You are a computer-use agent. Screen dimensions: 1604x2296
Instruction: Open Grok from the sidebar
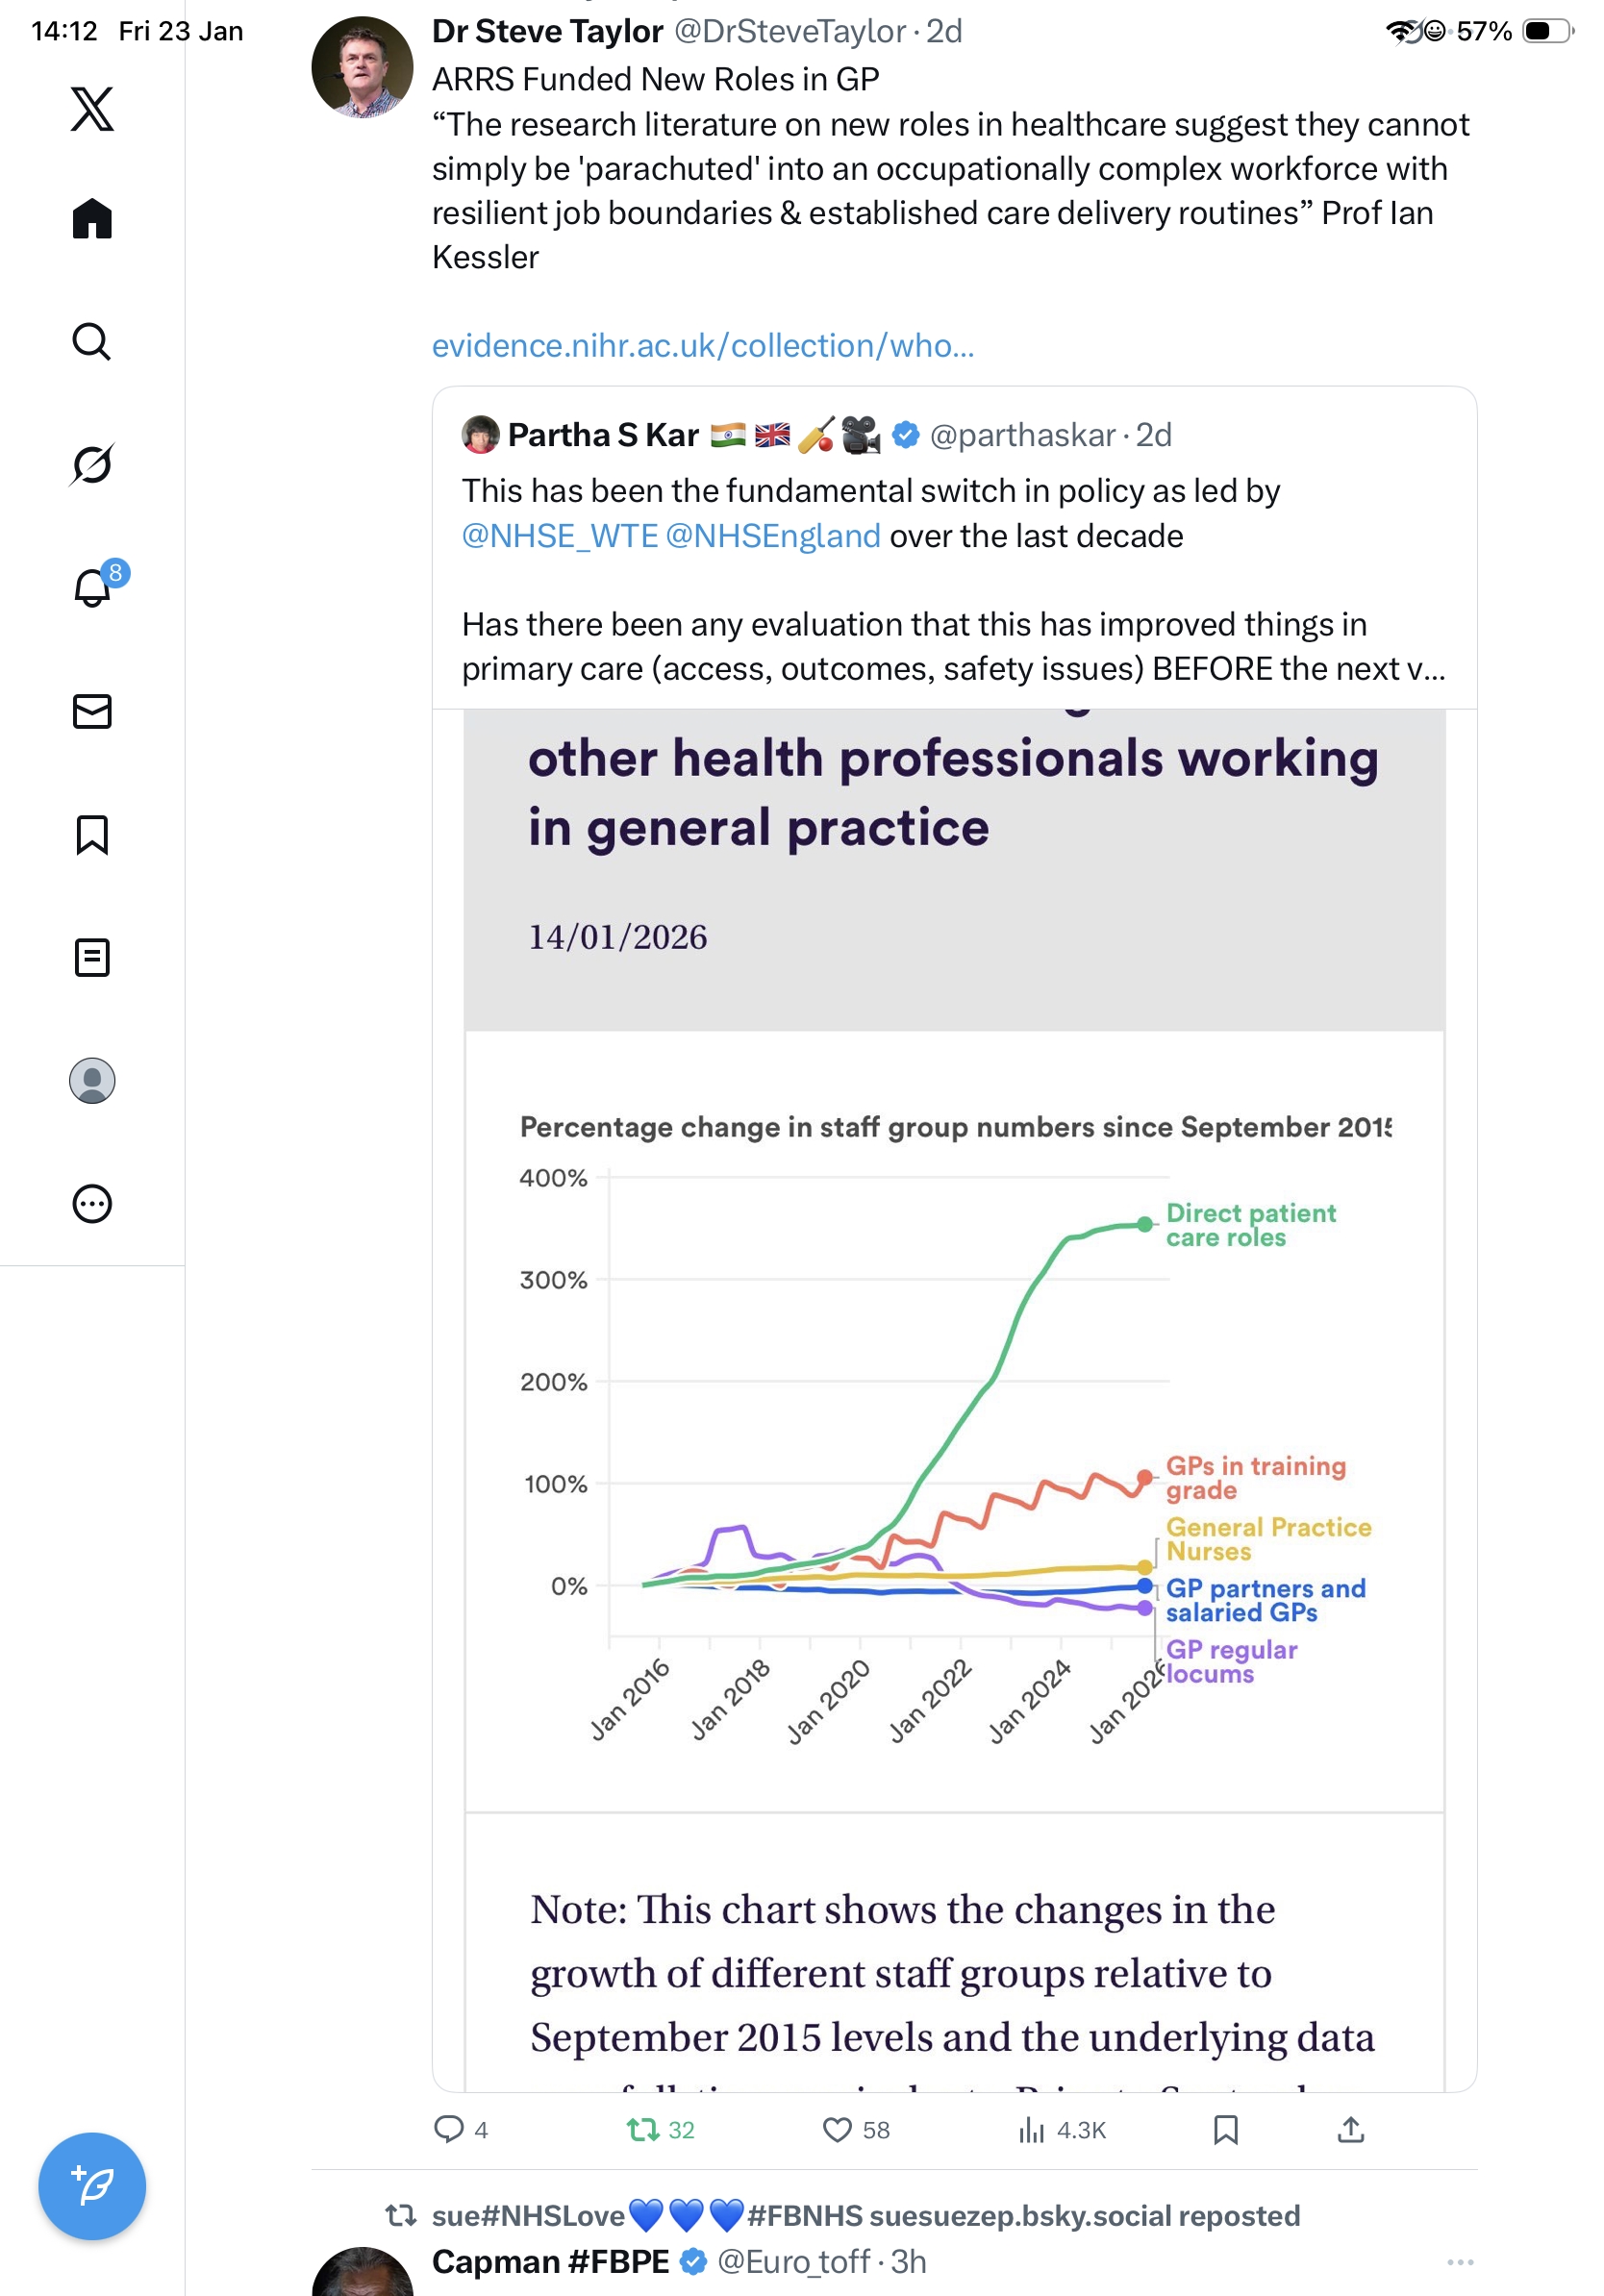pos(92,464)
